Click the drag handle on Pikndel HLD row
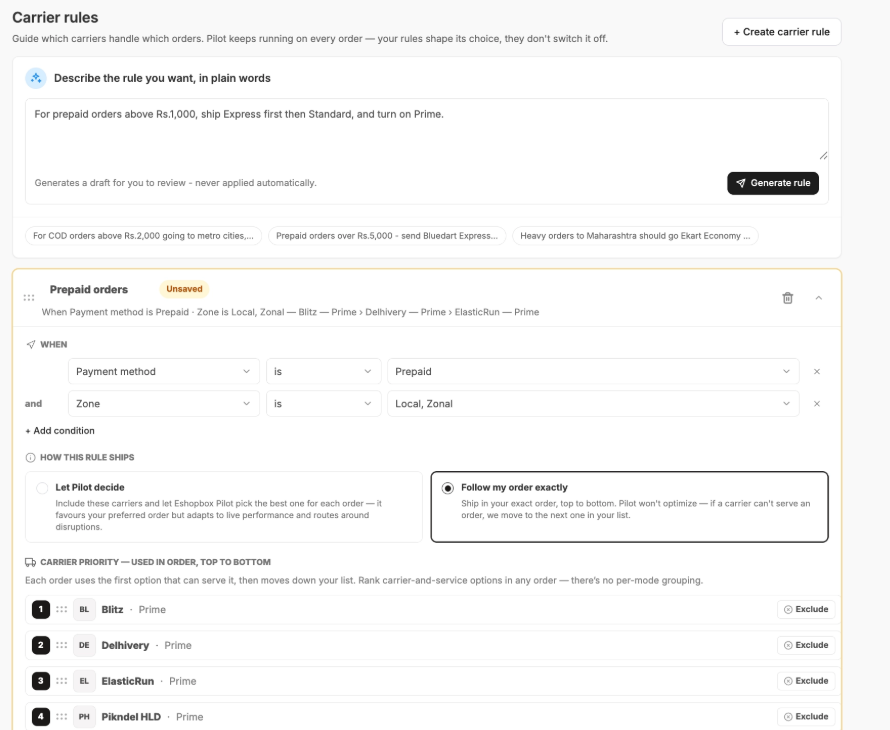Viewport: 890px width, 730px height. point(62,717)
